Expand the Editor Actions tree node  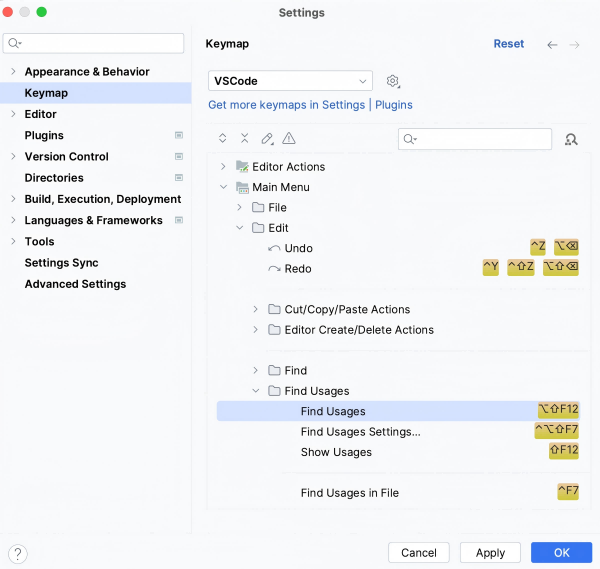pos(223,167)
